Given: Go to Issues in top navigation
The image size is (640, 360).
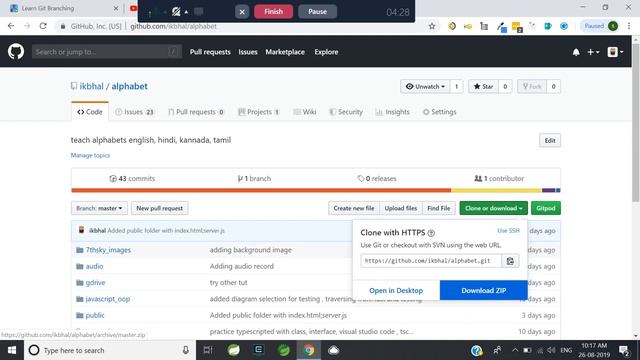Looking at the screenshot, I should coord(248,52).
